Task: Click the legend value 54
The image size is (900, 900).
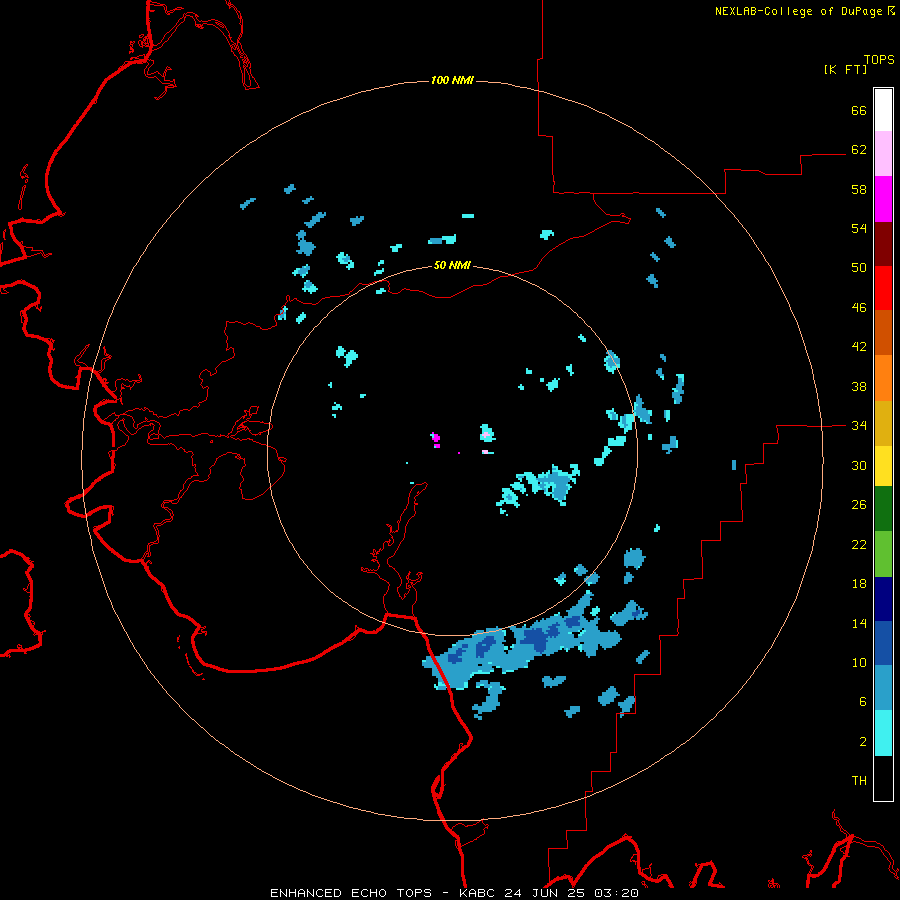Action: tap(859, 228)
